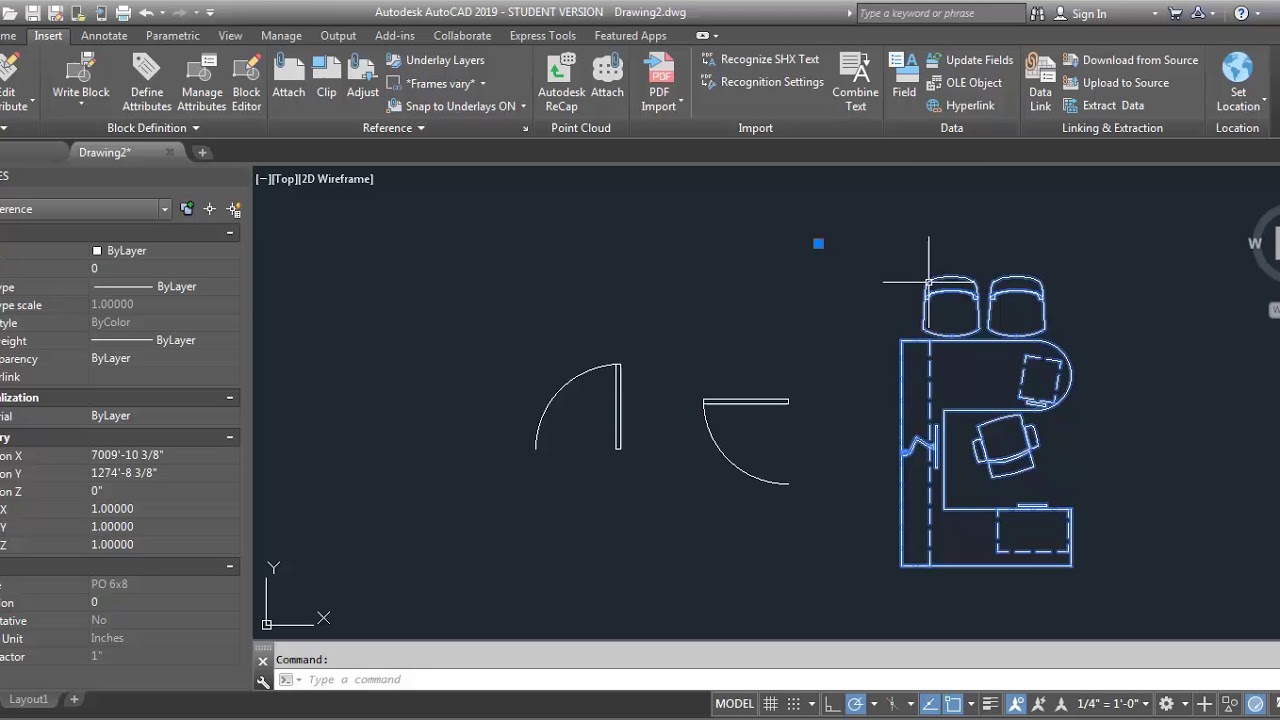Open the Data Link manager
The image size is (1280, 720).
pos(1040,78)
